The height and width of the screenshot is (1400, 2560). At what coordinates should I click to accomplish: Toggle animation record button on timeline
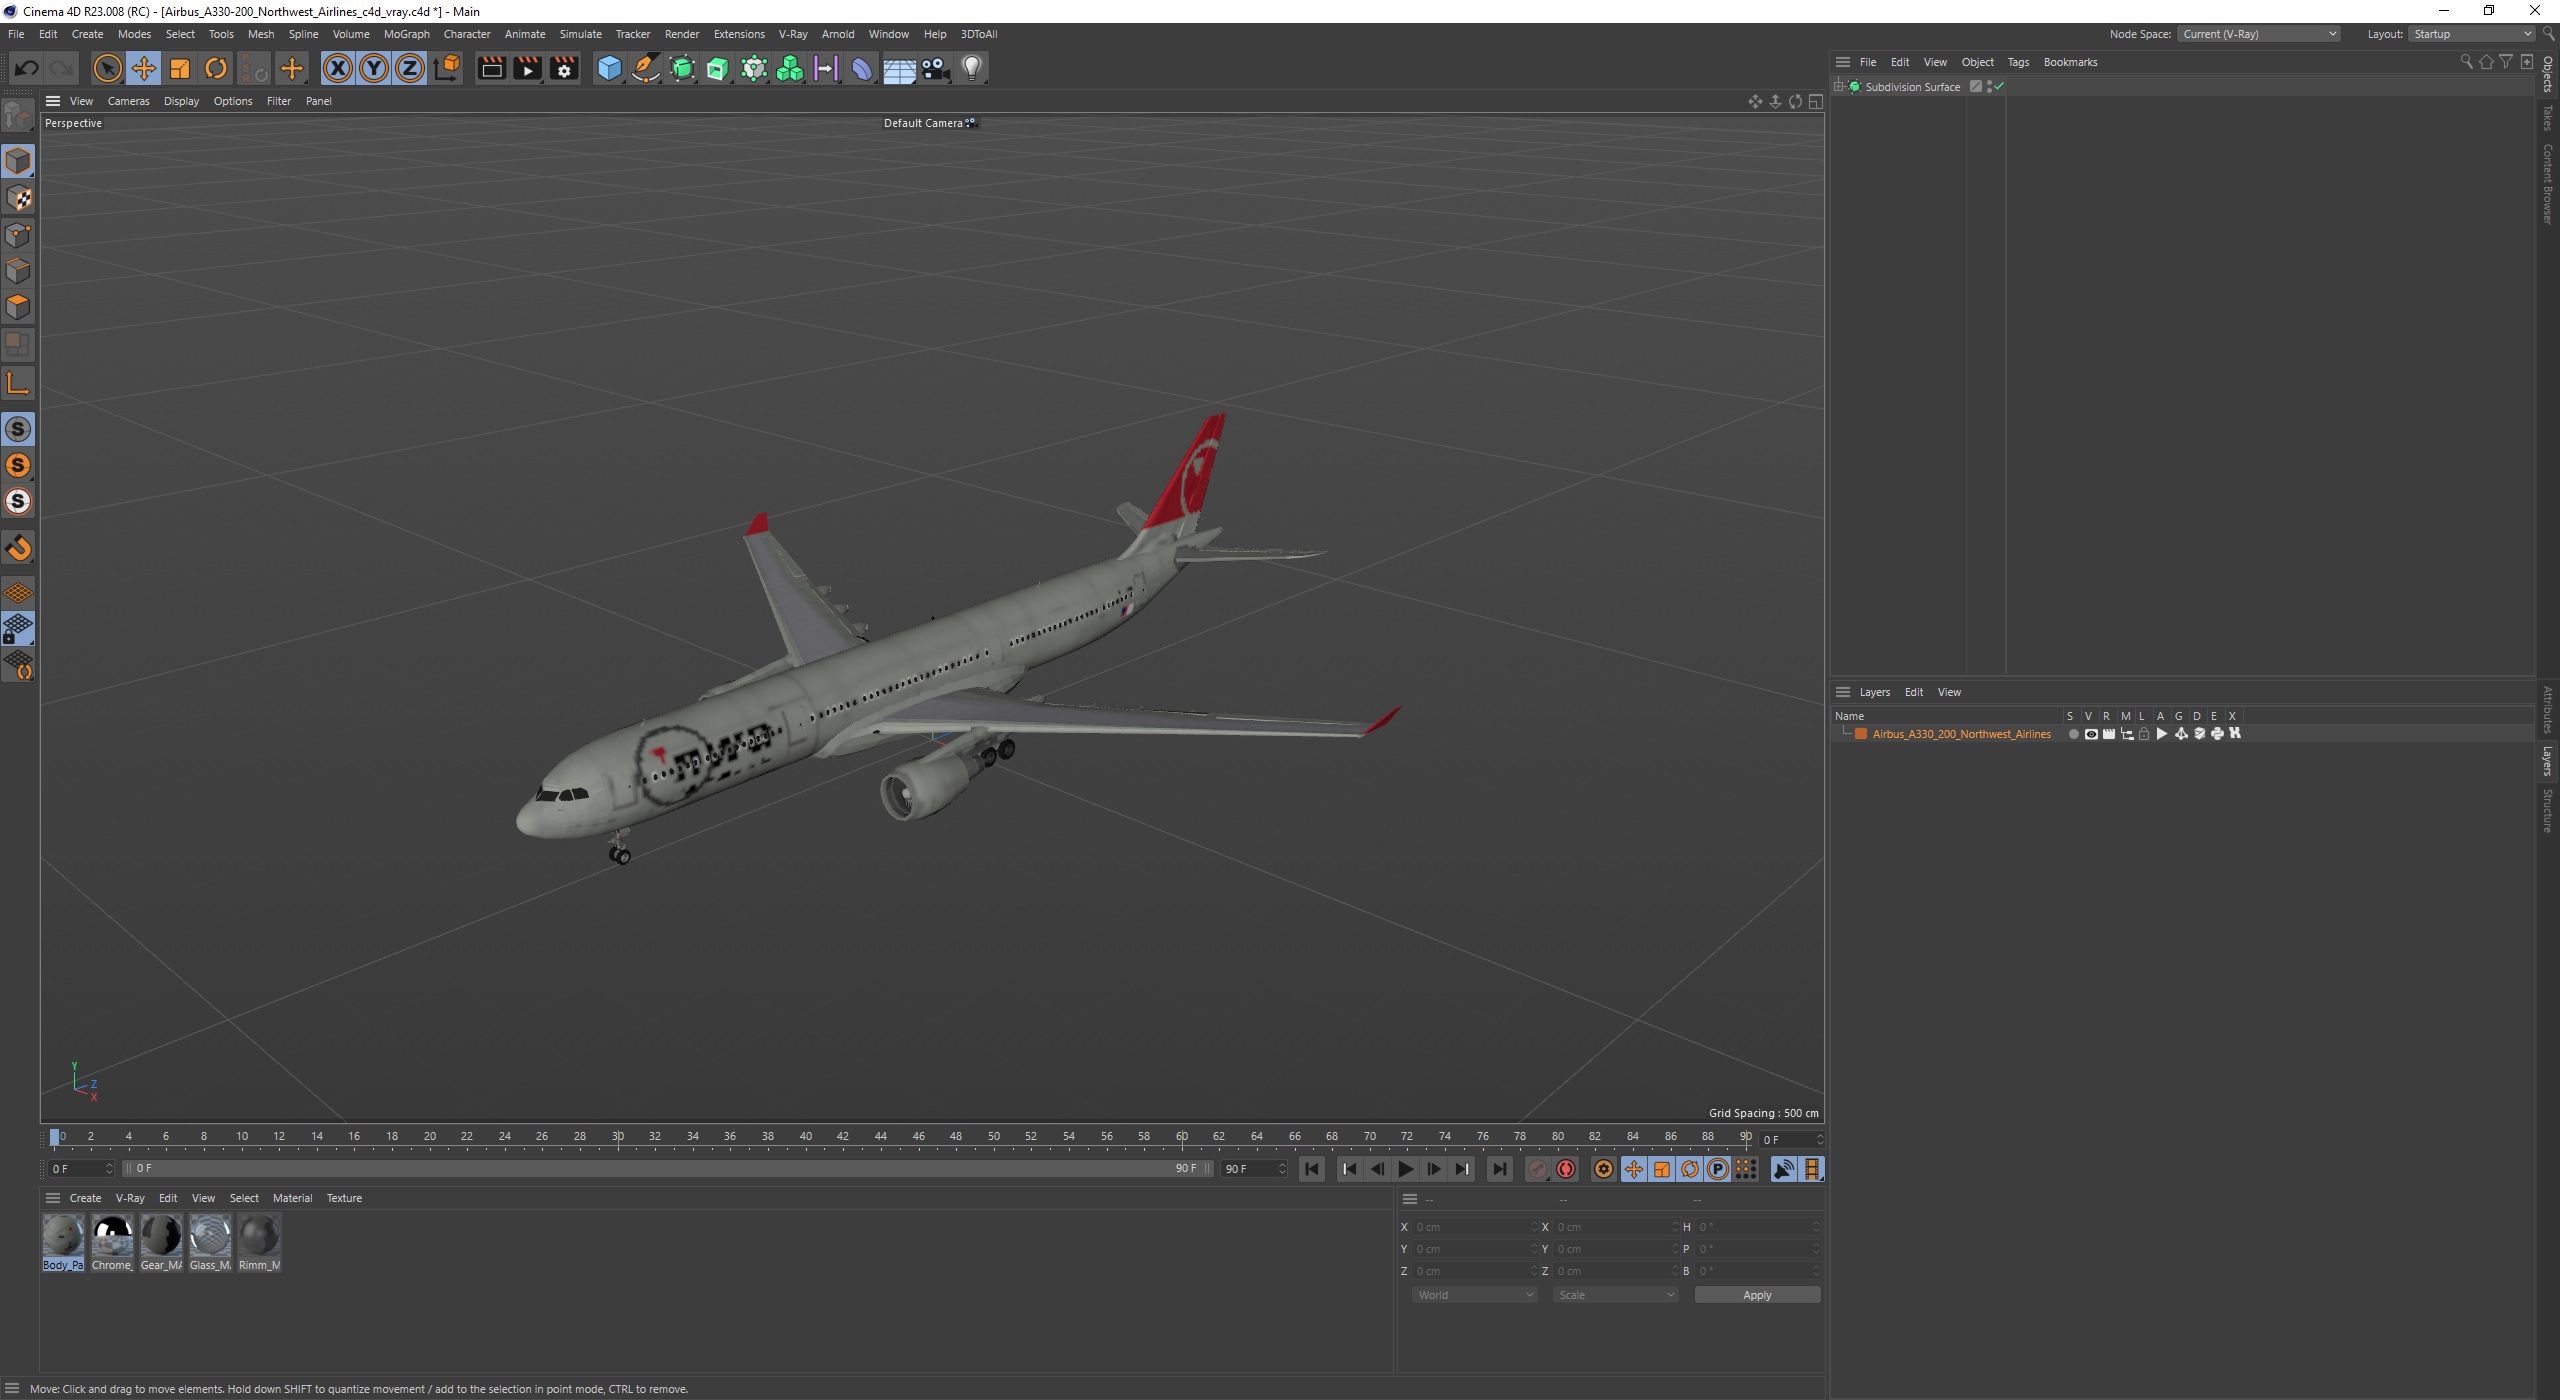click(1565, 1169)
